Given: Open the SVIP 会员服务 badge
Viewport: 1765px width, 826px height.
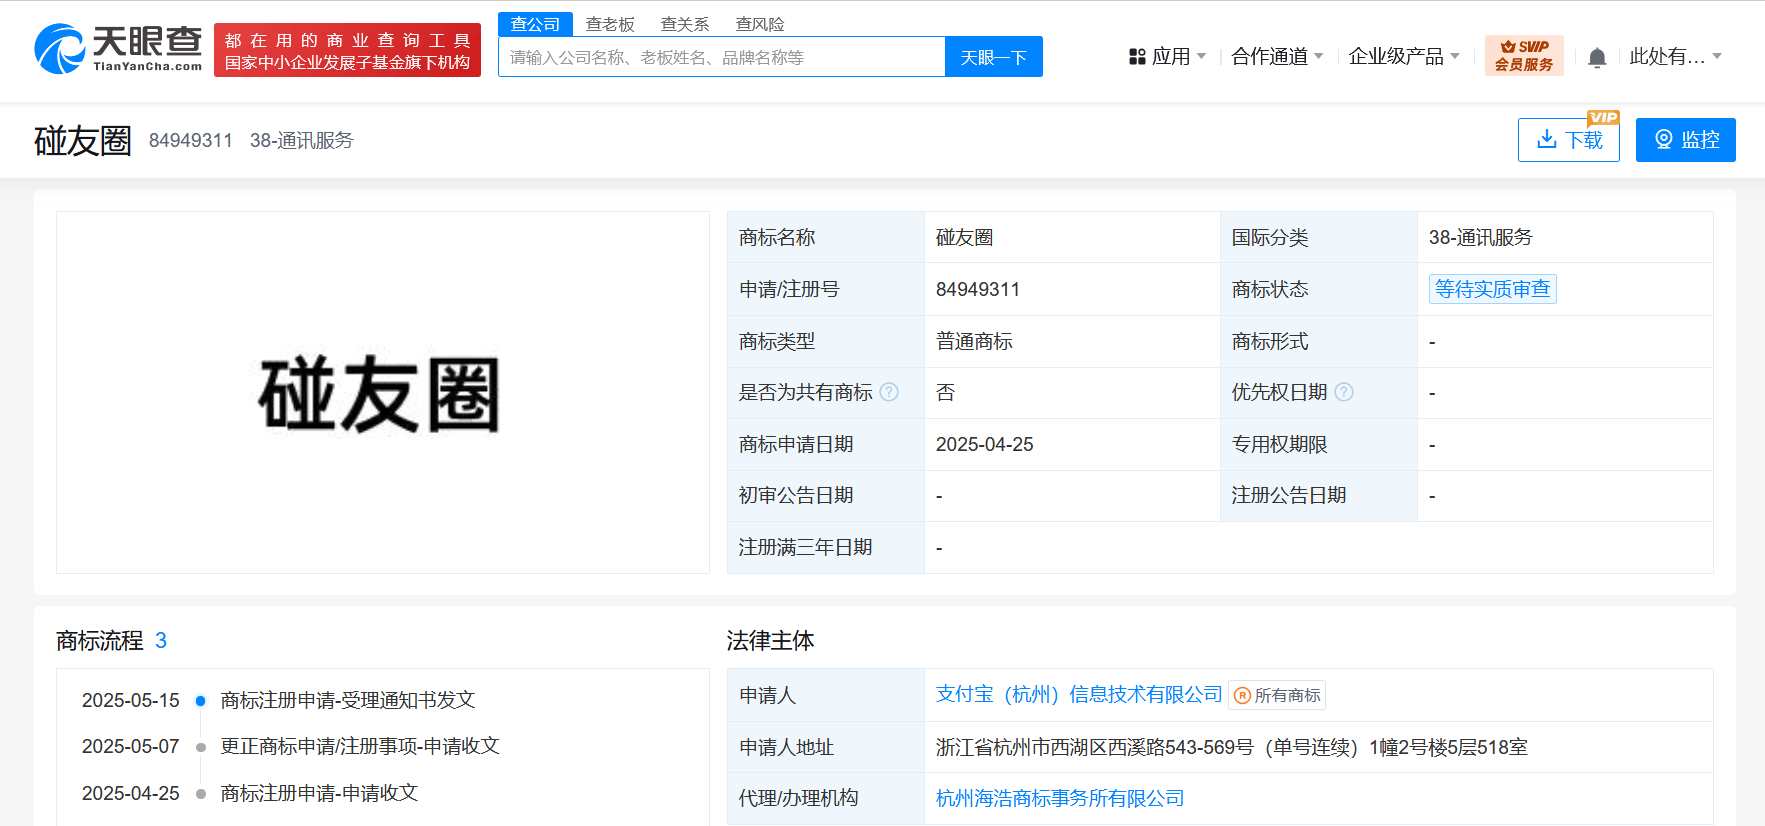Looking at the screenshot, I should coord(1523,56).
